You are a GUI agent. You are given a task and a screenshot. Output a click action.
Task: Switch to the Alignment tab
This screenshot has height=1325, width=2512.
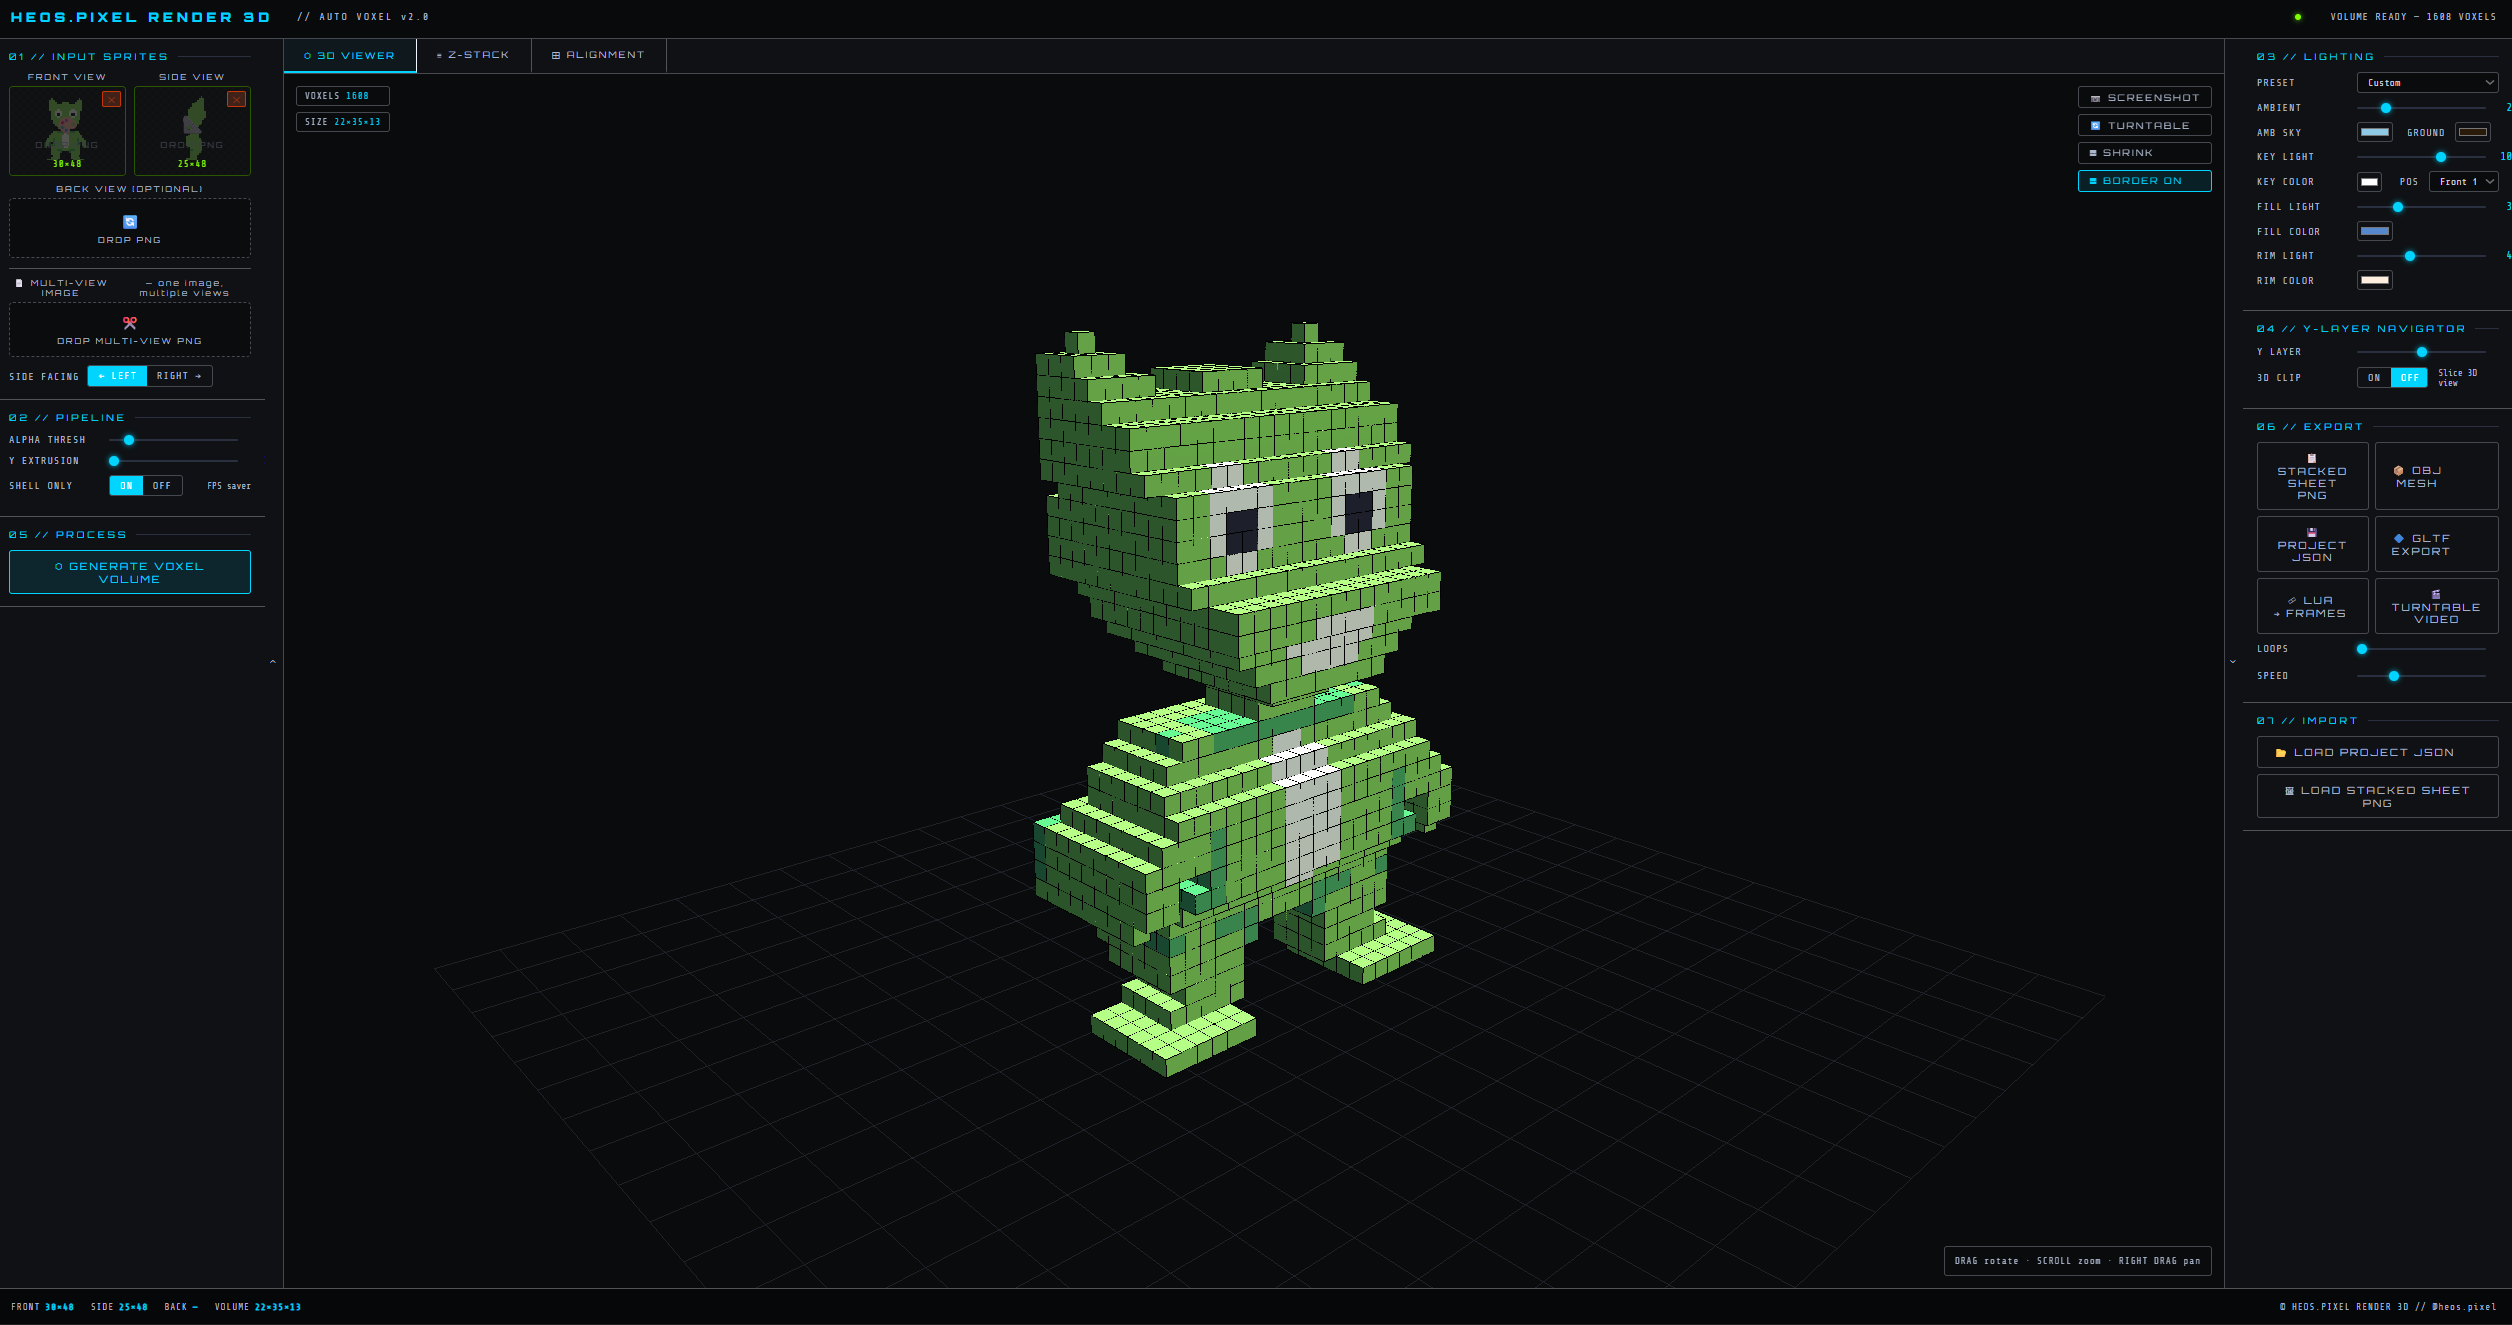point(598,56)
